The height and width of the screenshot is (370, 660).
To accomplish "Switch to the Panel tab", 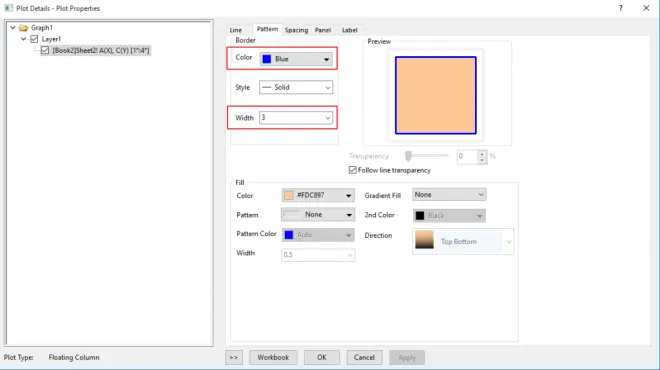I will click(x=323, y=30).
